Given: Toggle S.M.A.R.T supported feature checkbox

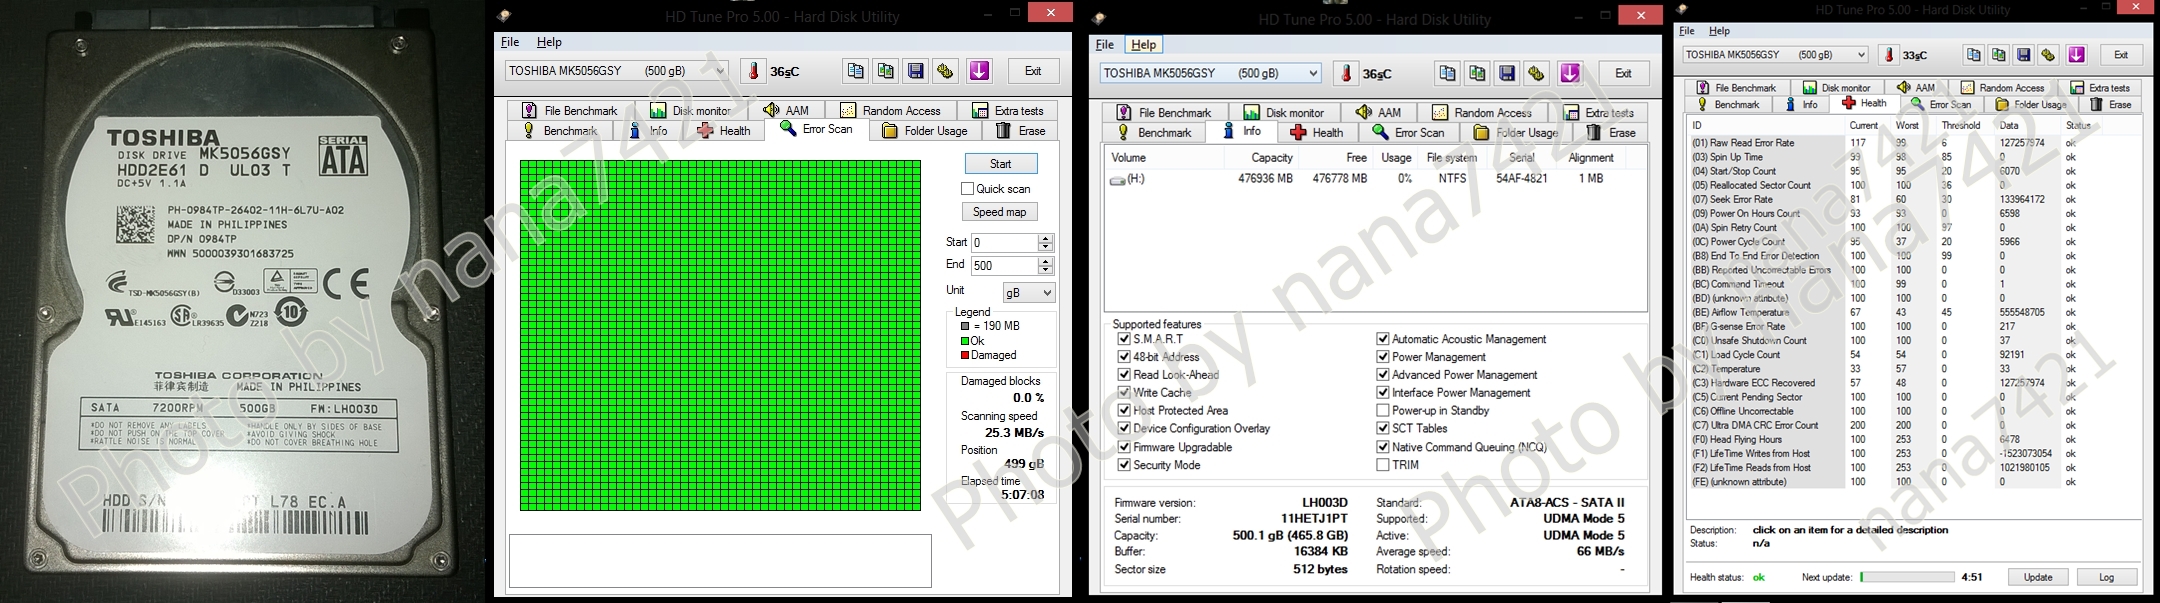Looking at the screenshot, I should coord(1124,339).
